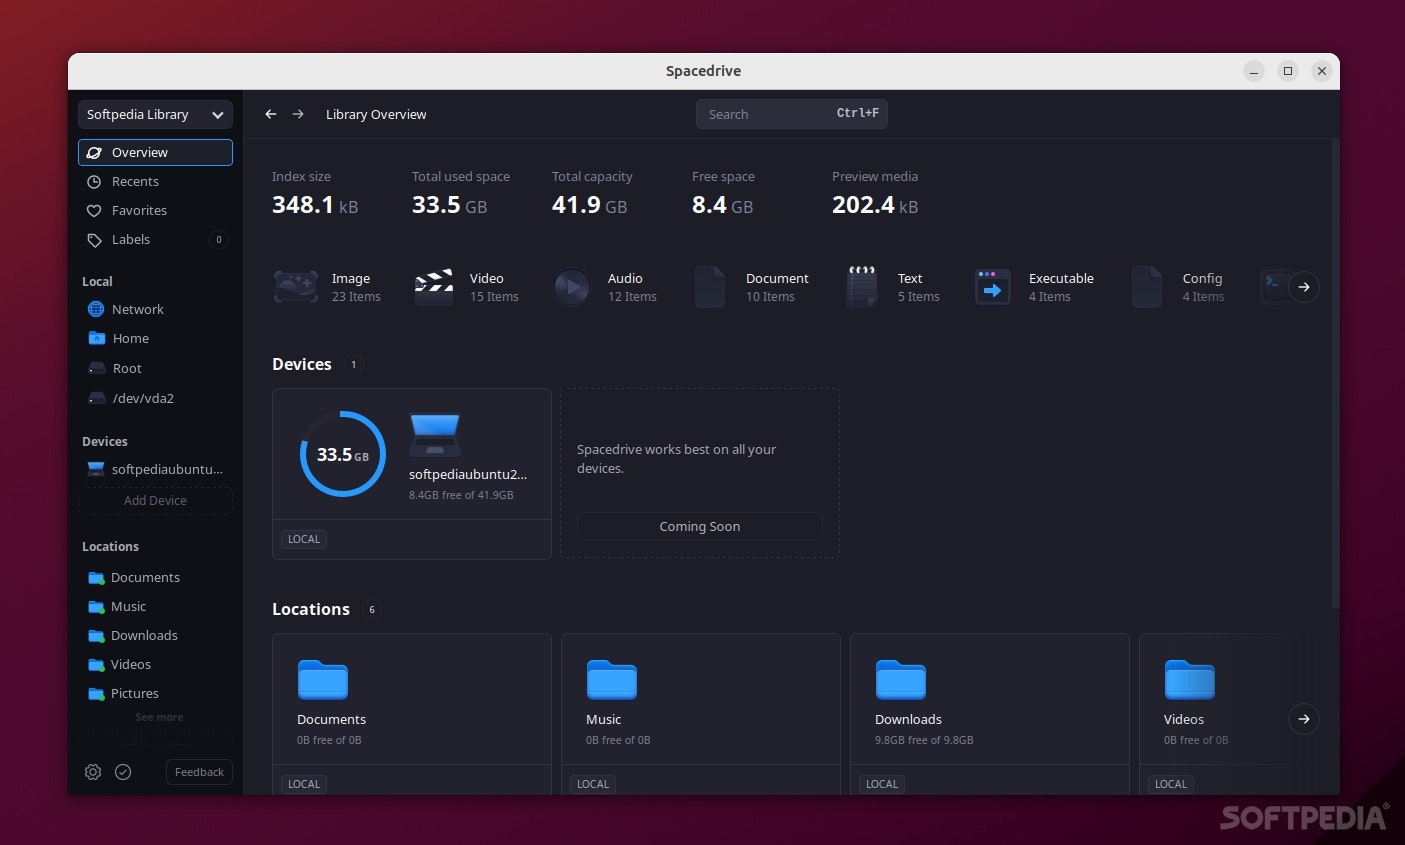
Task: Click the job manager checkmark icon
Action: tap(123, 772)
